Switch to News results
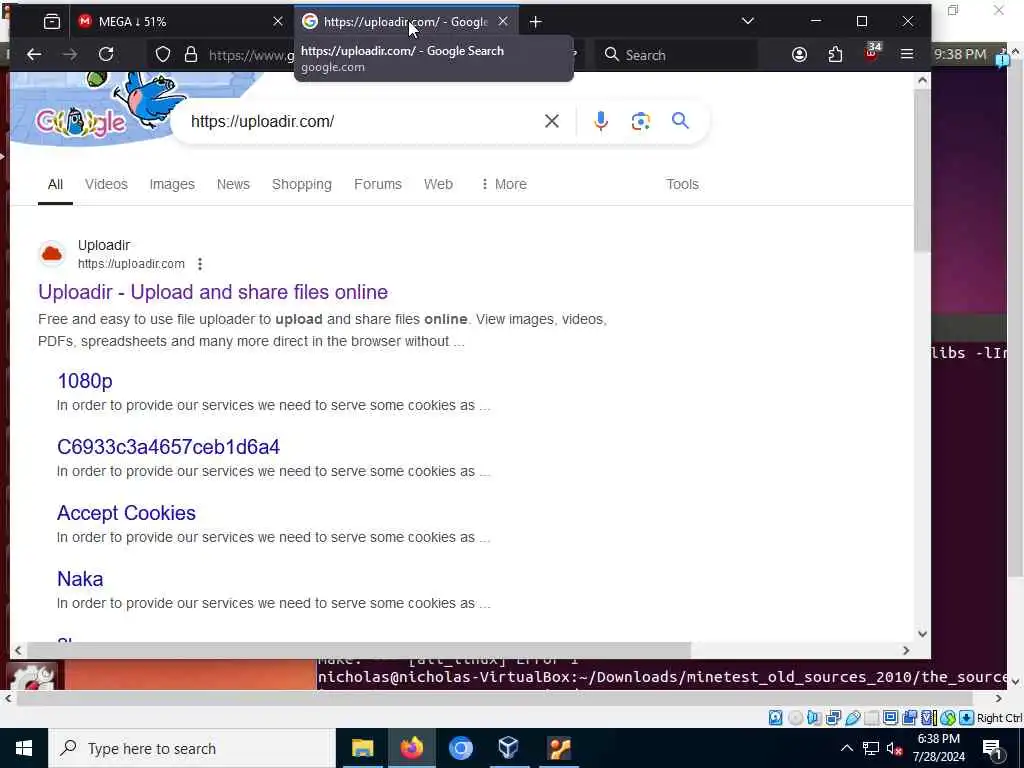This screenshot has width=1024, height=768. click(x=233, y=184)
